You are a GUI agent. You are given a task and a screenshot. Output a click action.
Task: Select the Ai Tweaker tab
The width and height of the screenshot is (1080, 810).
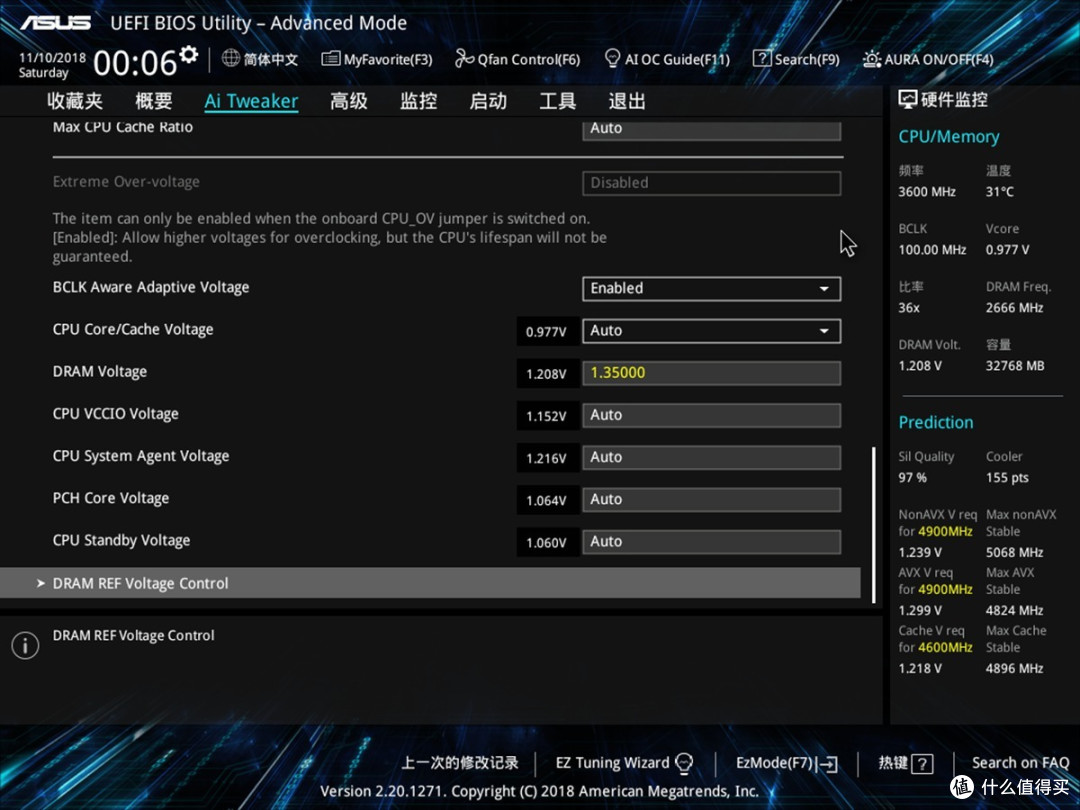coord(251,101)
